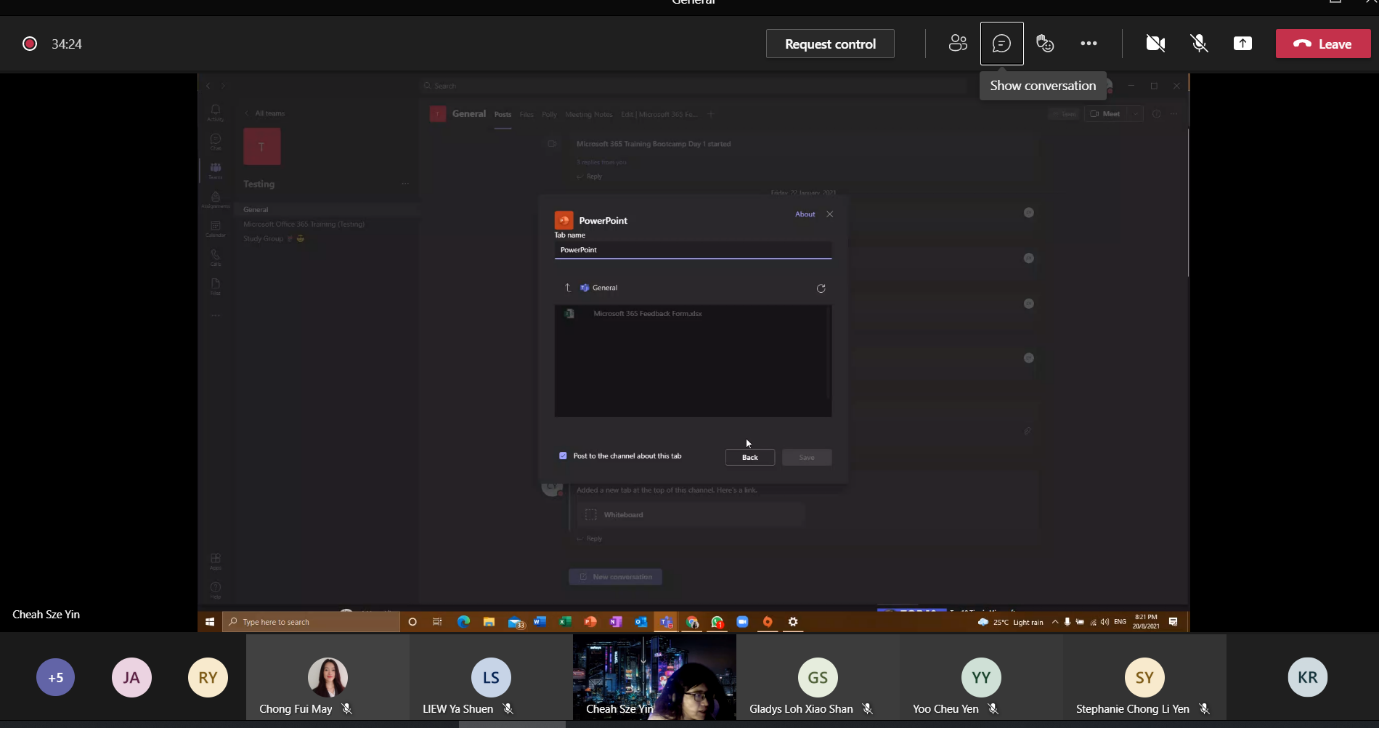This screenshot has height=733, width=1384.
Task: Open the More actions ellipsis menu
Action: (1089, 44)
